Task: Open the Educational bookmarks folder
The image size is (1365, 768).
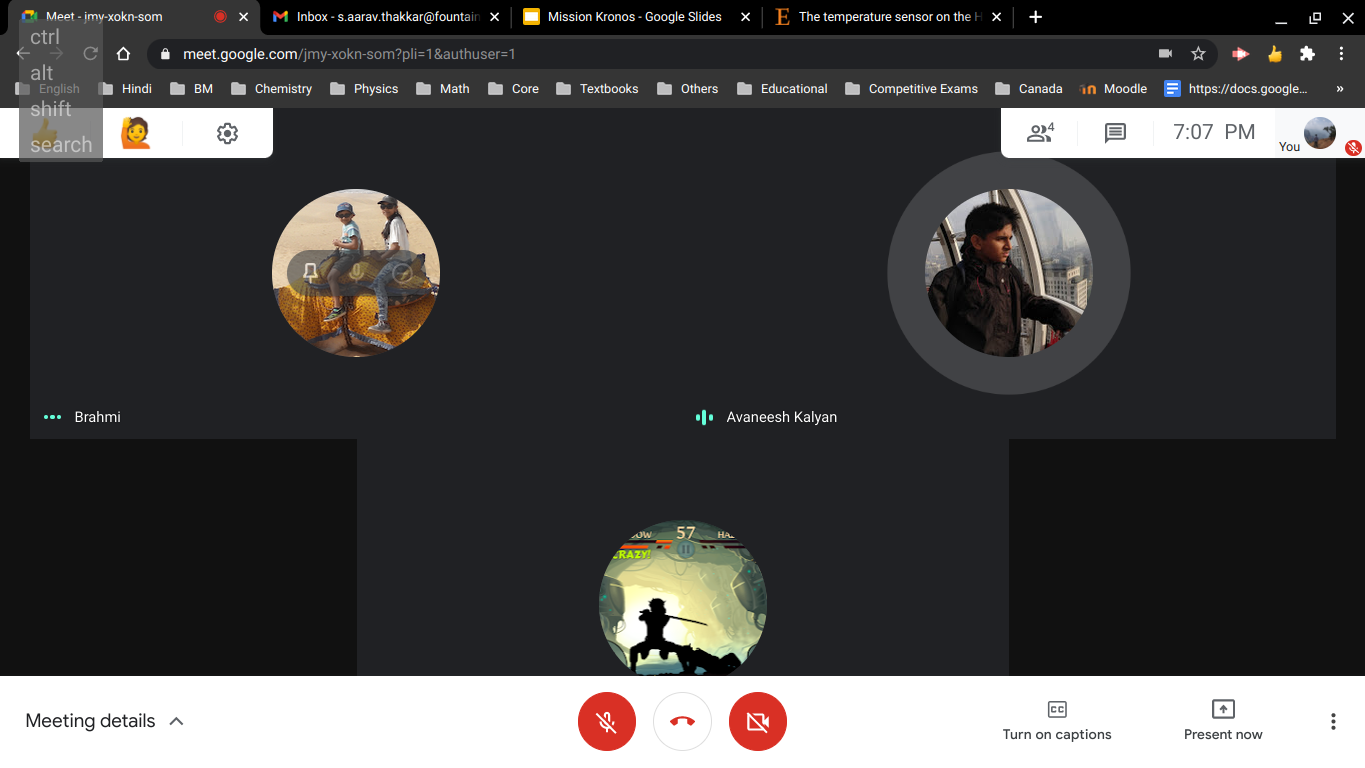Action: (x=782, y=89)
